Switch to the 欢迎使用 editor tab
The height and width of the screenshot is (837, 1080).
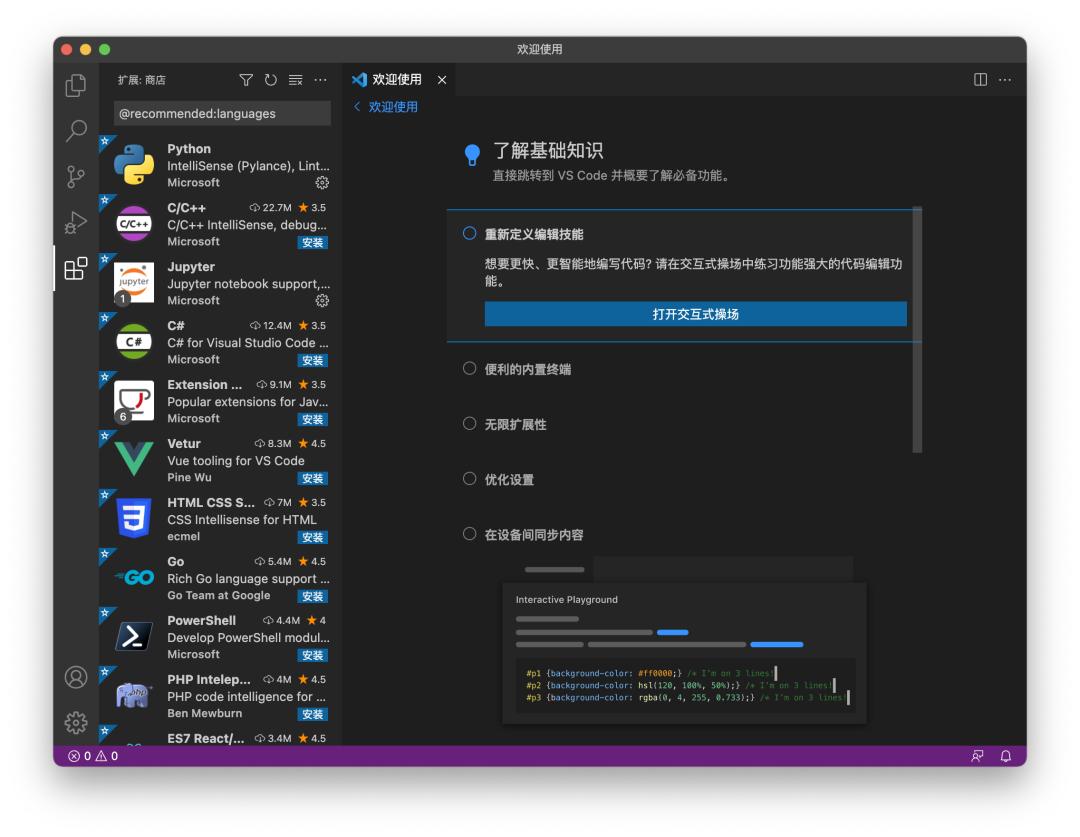399,80
